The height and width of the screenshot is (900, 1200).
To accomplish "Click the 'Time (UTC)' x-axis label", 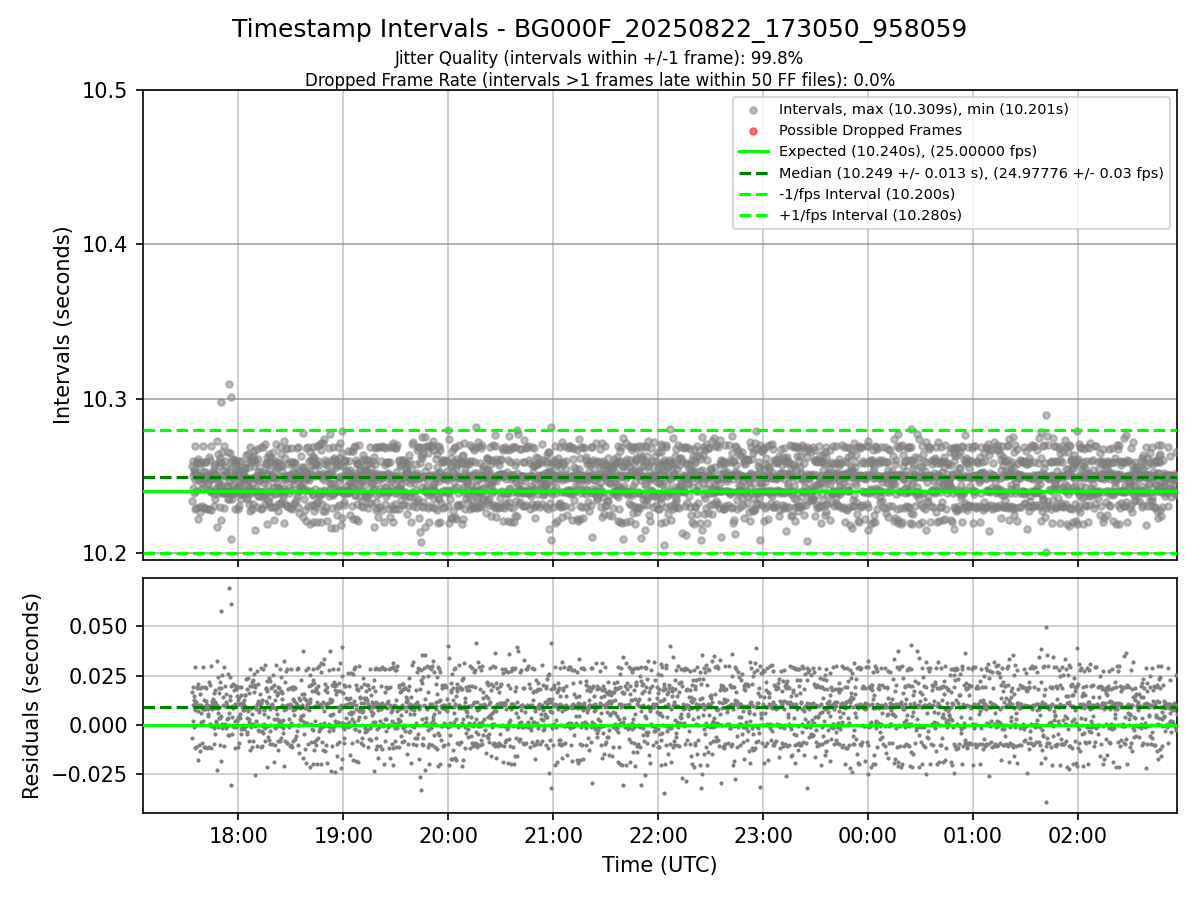I will 659,865.
